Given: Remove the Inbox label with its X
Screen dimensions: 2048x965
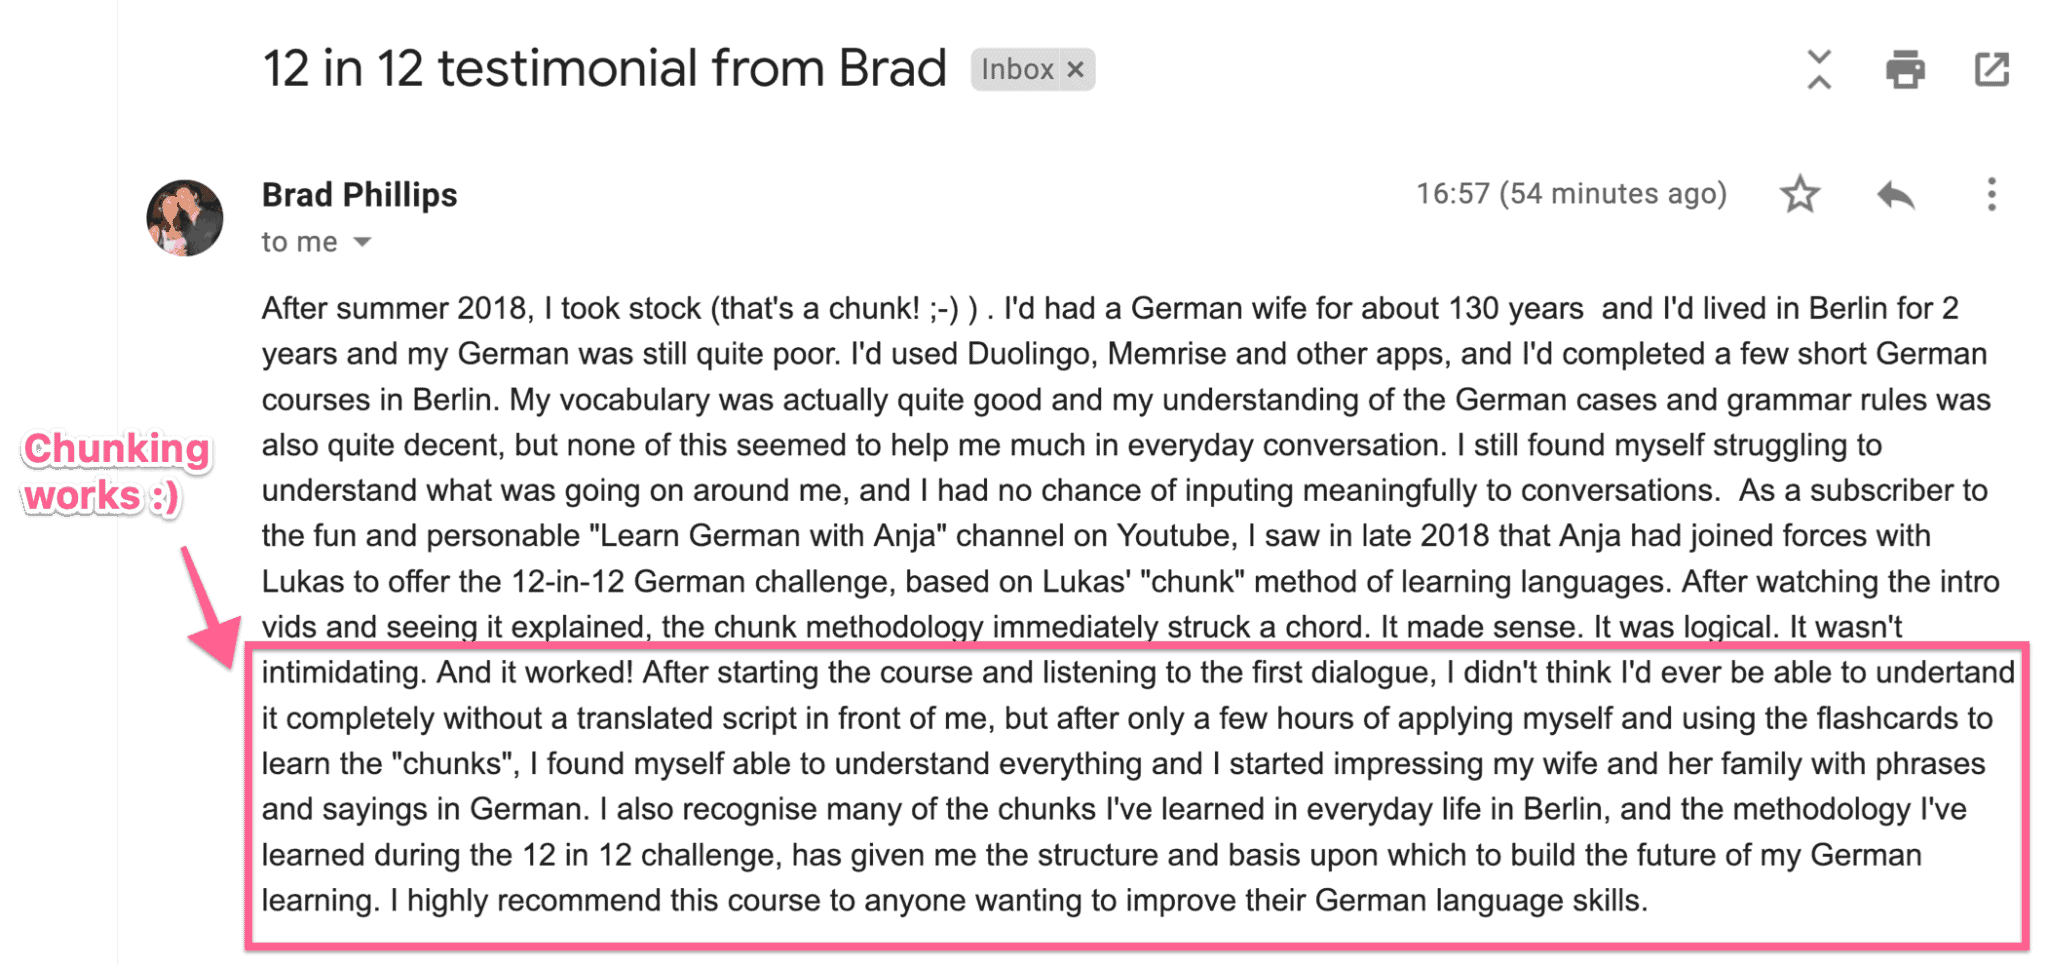Looking at the screenshot, I should point(1076,68).
